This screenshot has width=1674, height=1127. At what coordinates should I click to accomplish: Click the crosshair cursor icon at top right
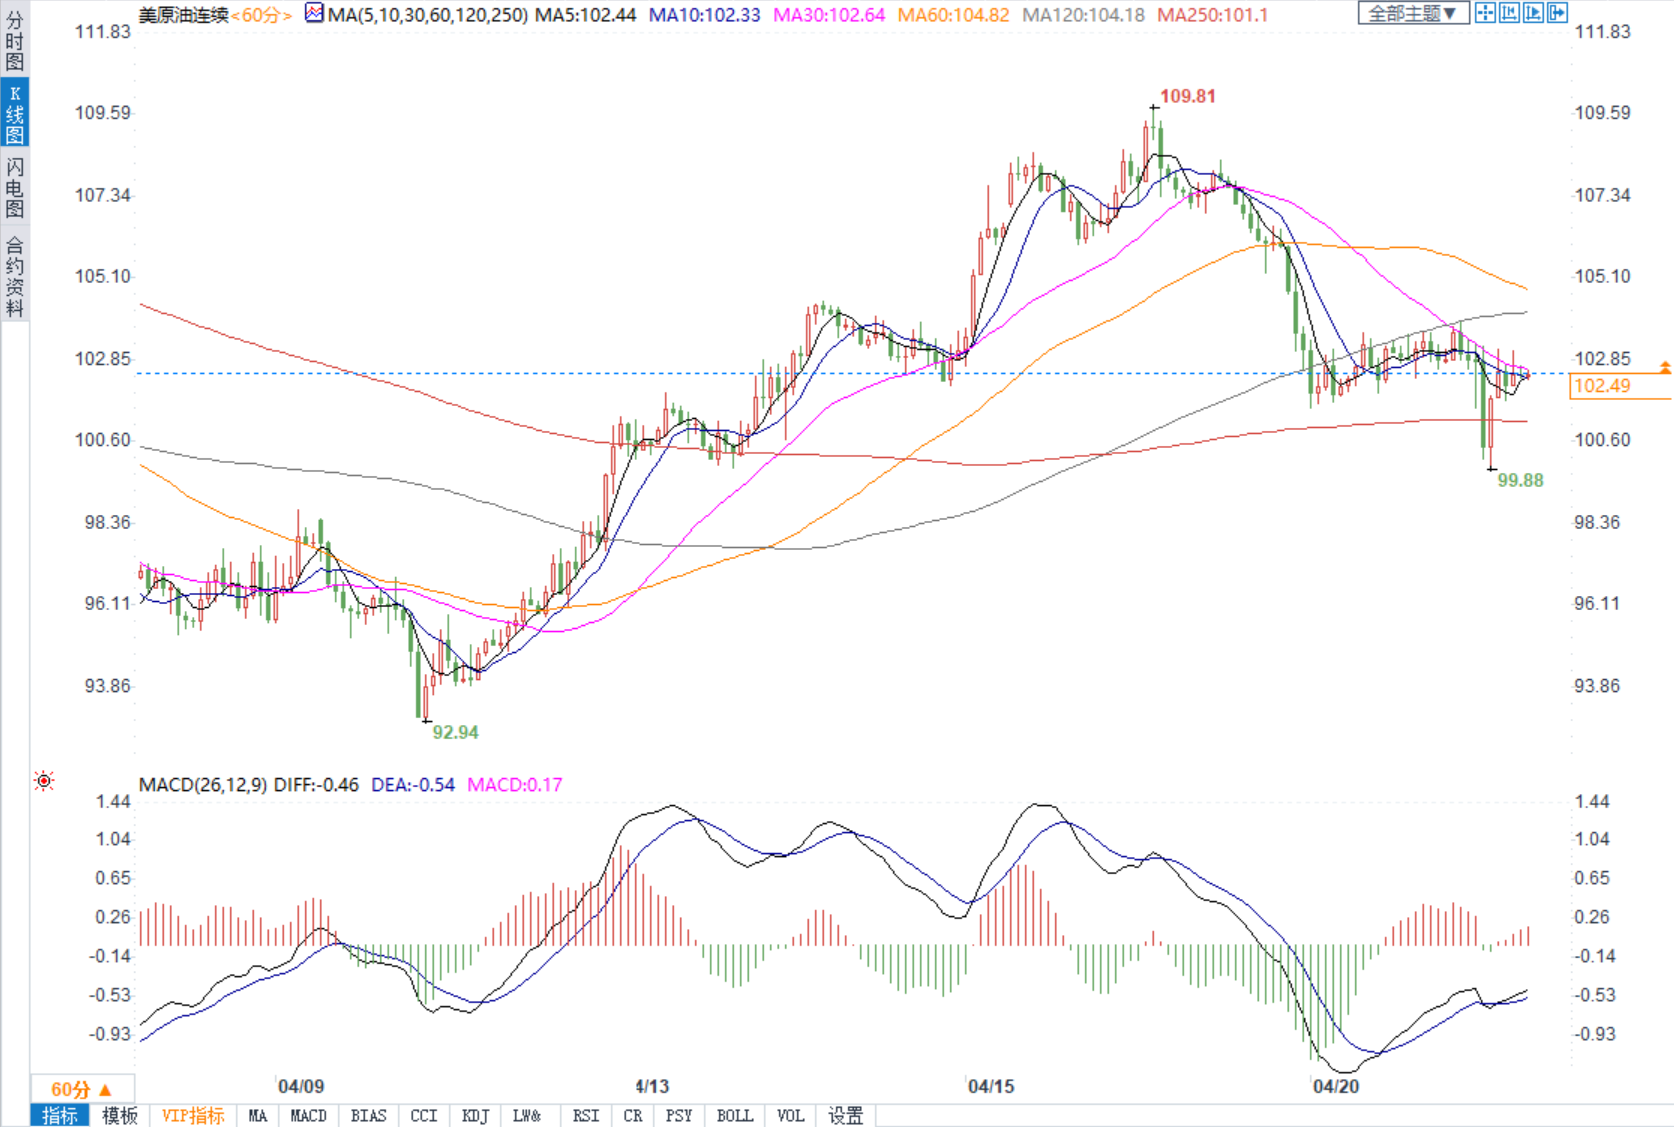[1485, 13]
